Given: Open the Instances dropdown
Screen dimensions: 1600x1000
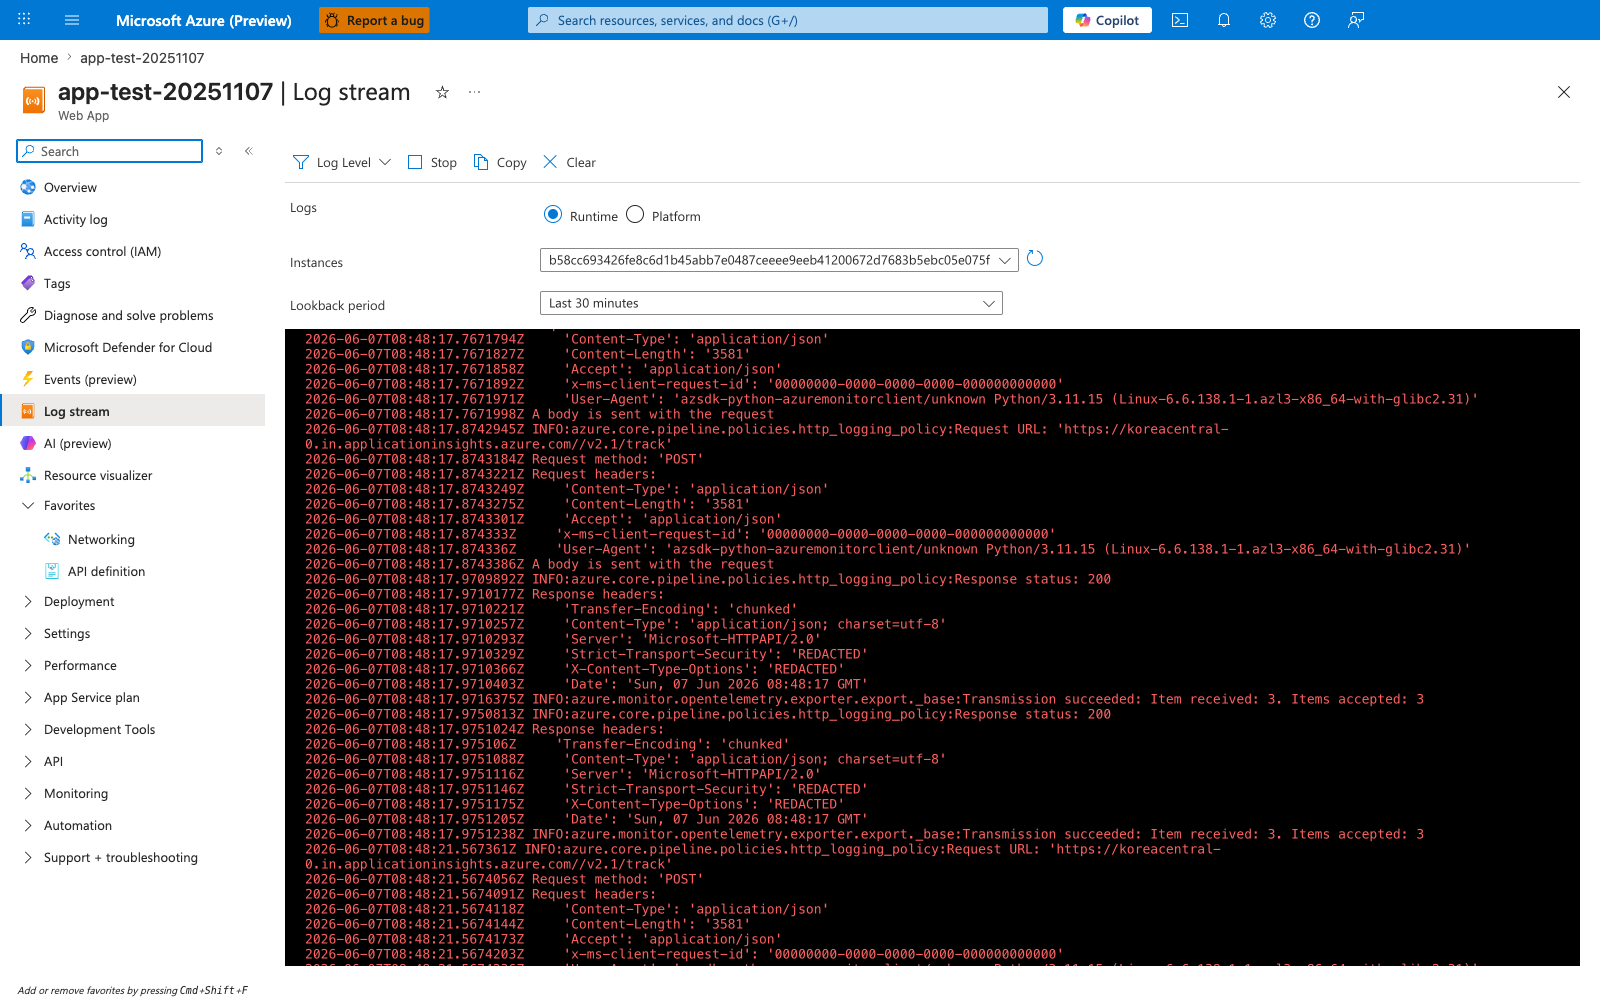Looking at the screenshot, I should coord(779,260).
